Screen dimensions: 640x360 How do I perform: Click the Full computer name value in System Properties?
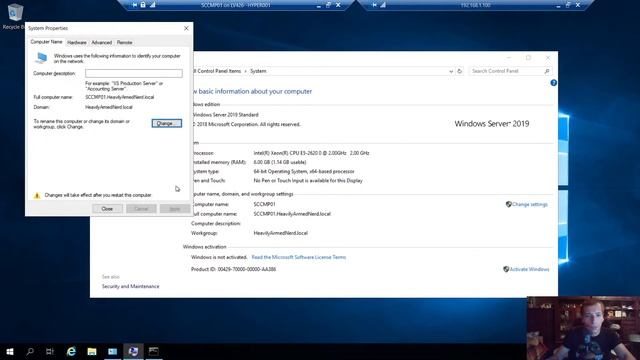120,97
